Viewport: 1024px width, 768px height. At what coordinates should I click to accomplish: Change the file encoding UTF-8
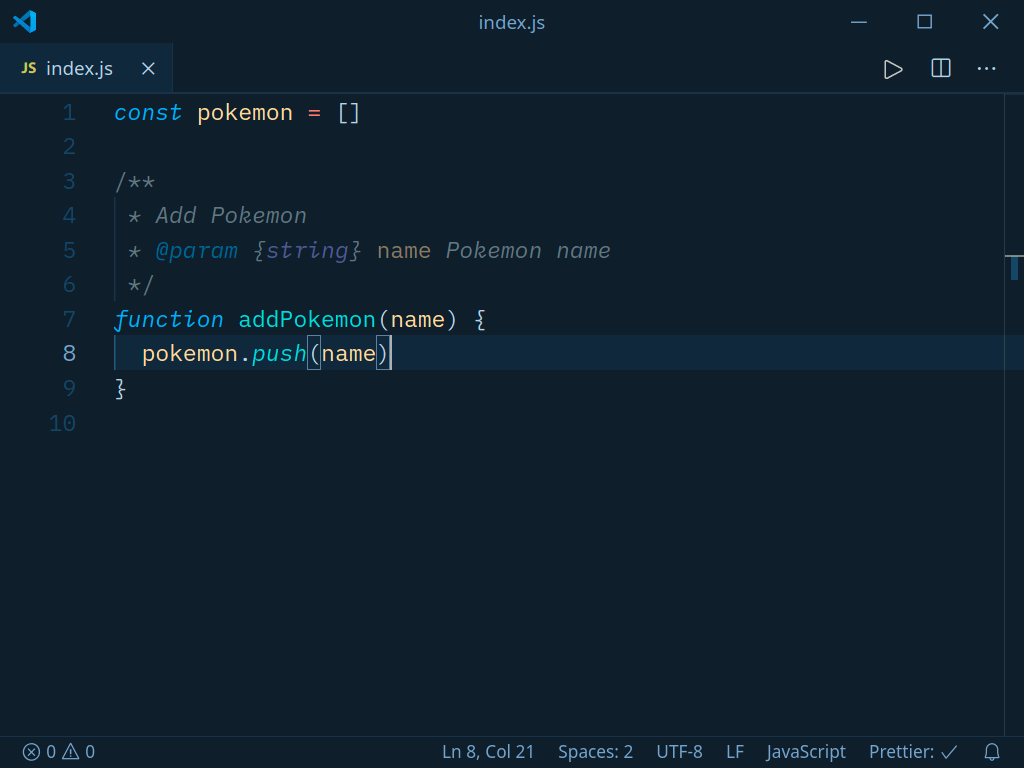(x=679, y=752)
